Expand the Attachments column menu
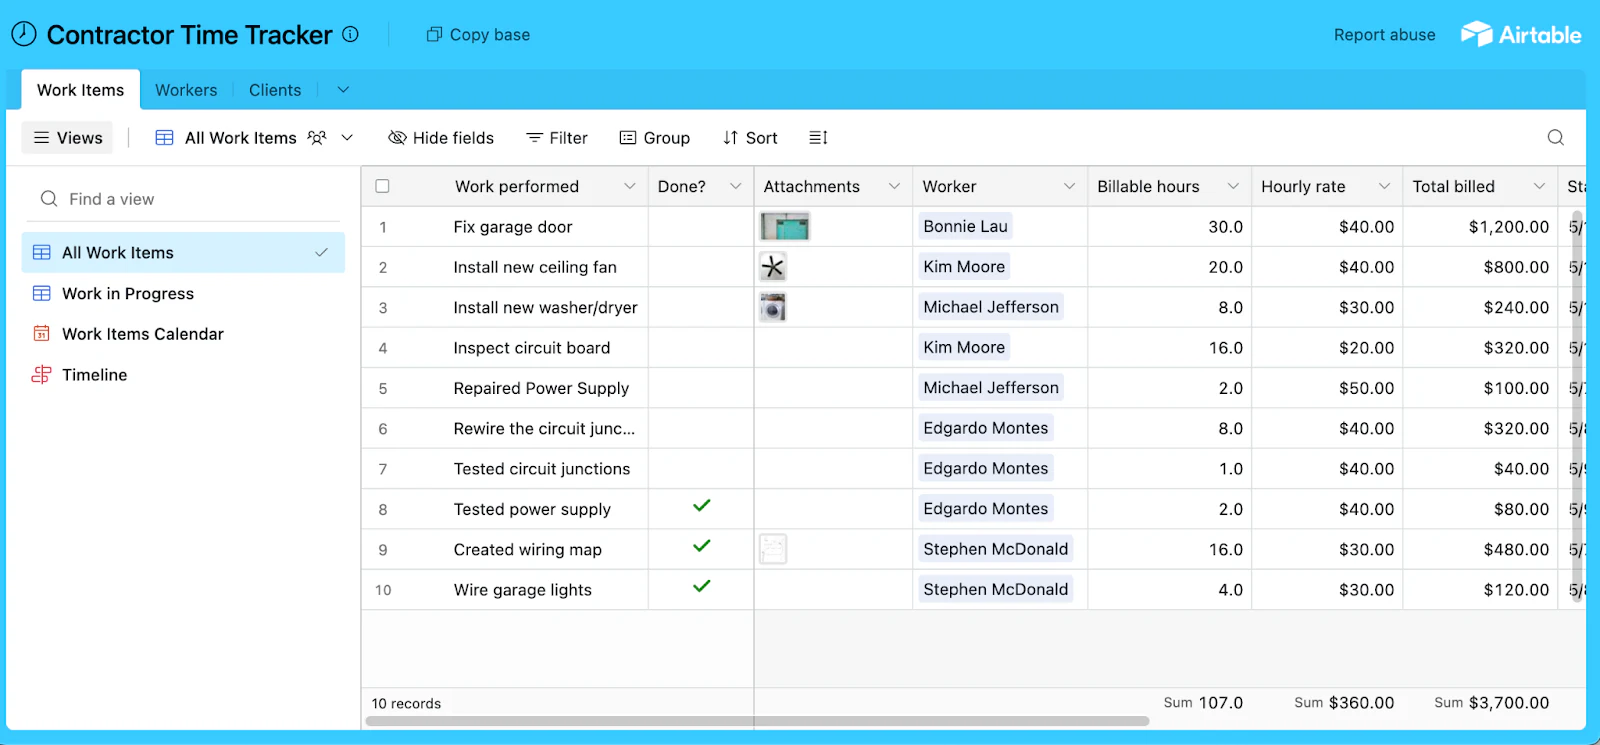1600x745 pixels. click(894, 186)
